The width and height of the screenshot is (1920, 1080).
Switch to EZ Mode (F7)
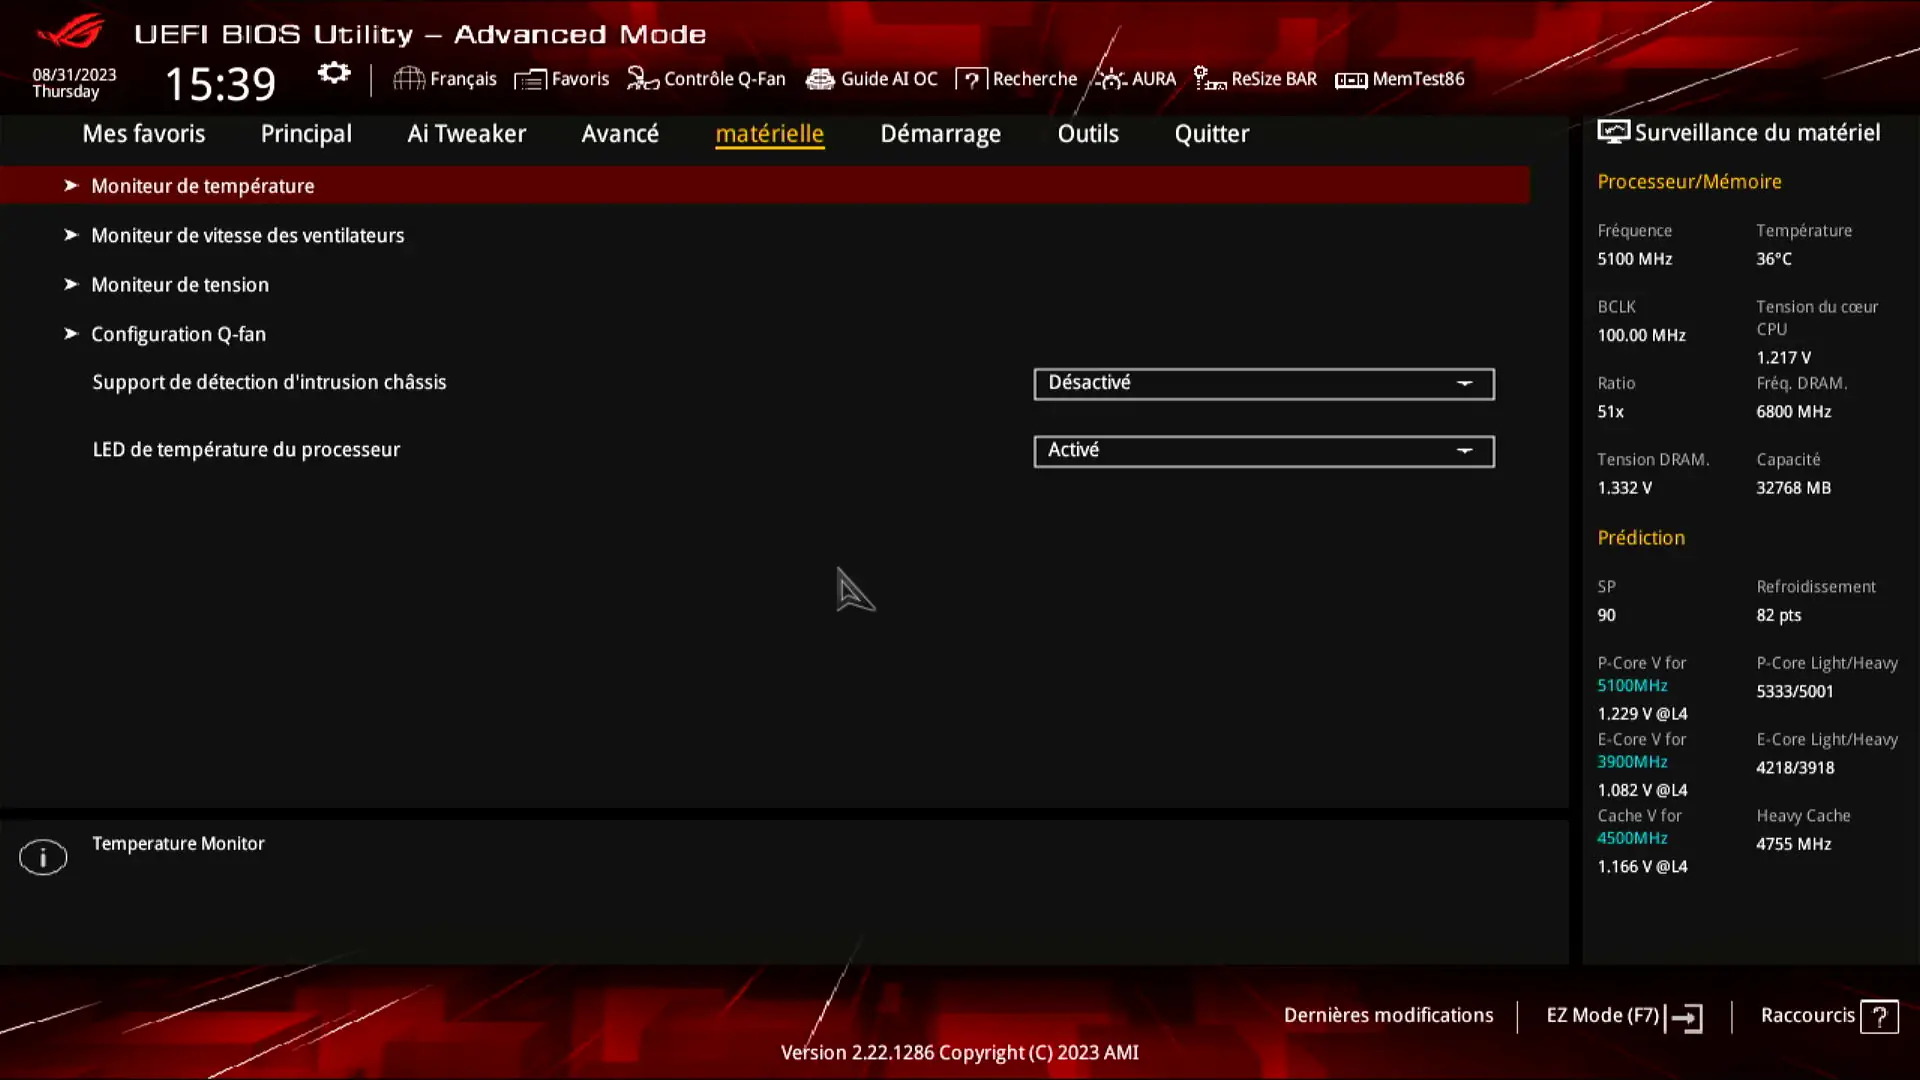(1602, 1015)
